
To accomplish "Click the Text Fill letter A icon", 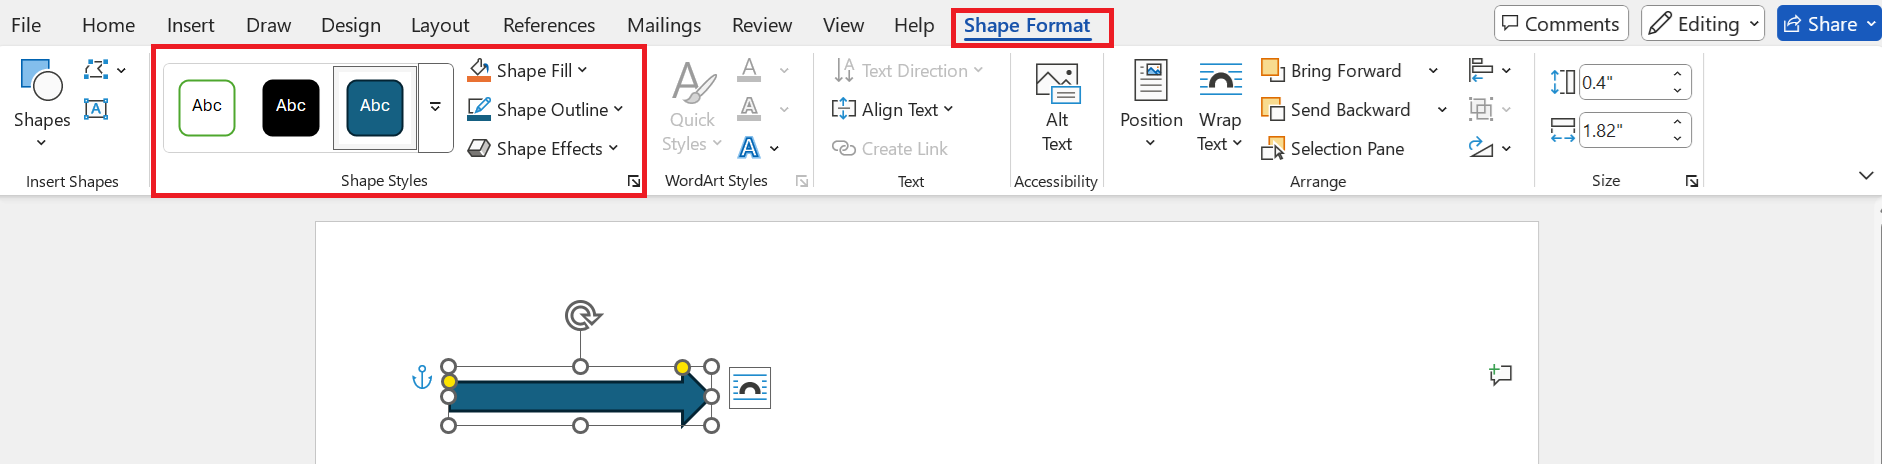I will click(749, 70).
